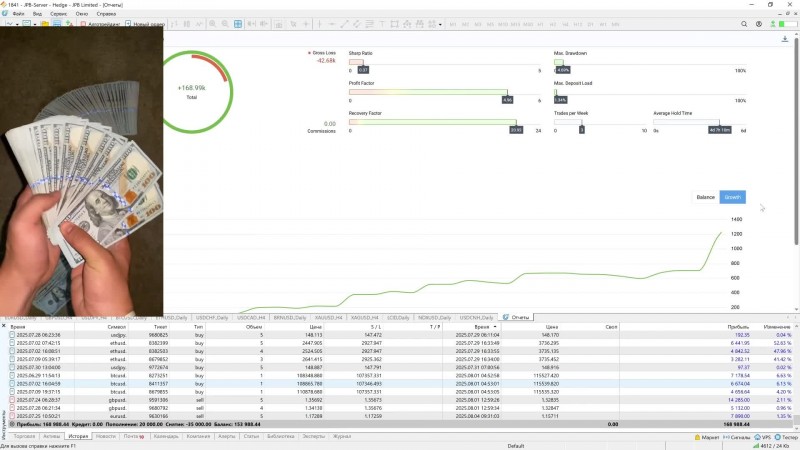Click the tile windows grid icon
The width and height of the screenshot is (800, 450).
click(238, 24)
